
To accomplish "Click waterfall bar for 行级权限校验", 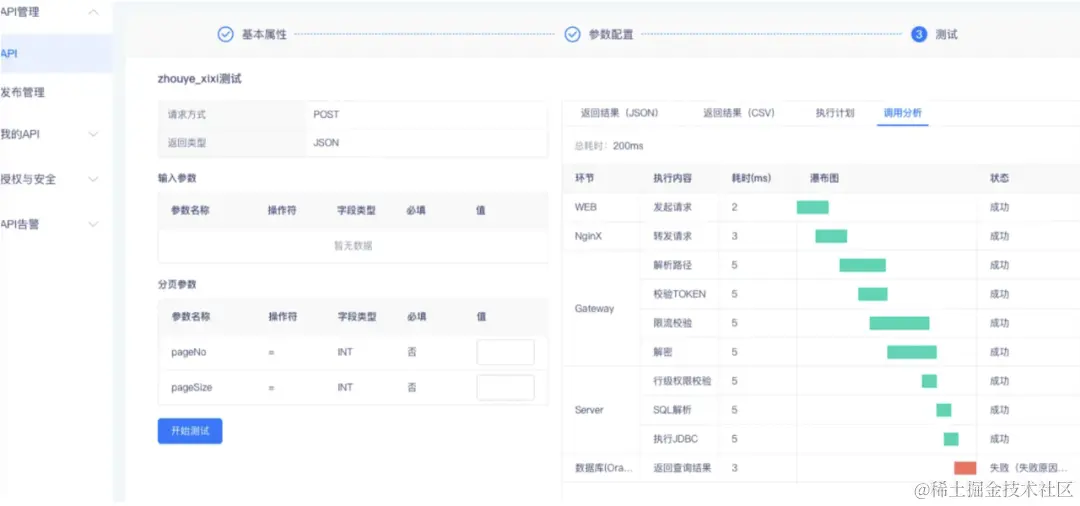I will point(929,381).
